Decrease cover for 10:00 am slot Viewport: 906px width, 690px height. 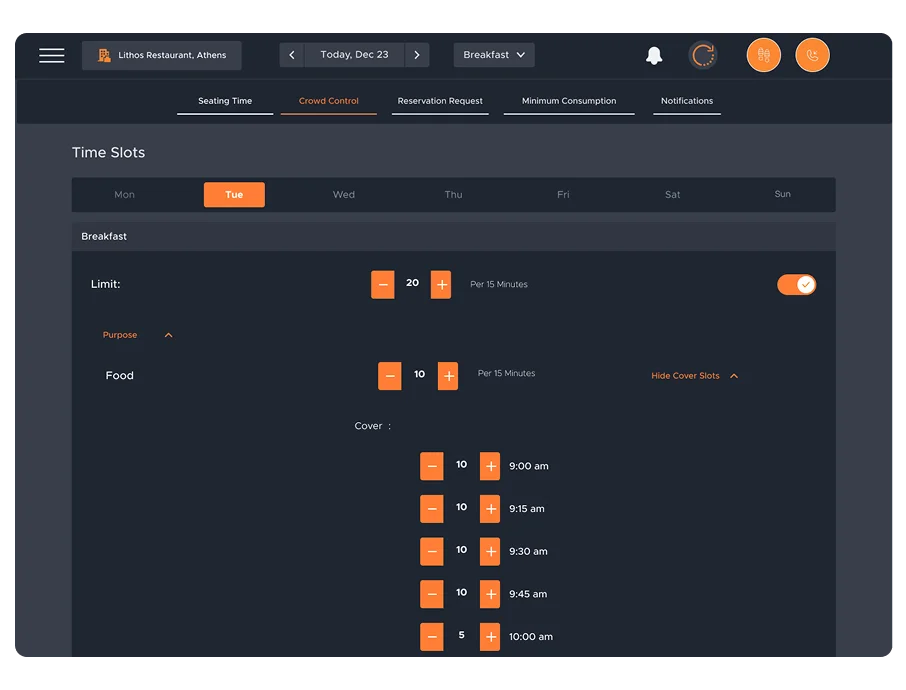click(x=432, y=637)
